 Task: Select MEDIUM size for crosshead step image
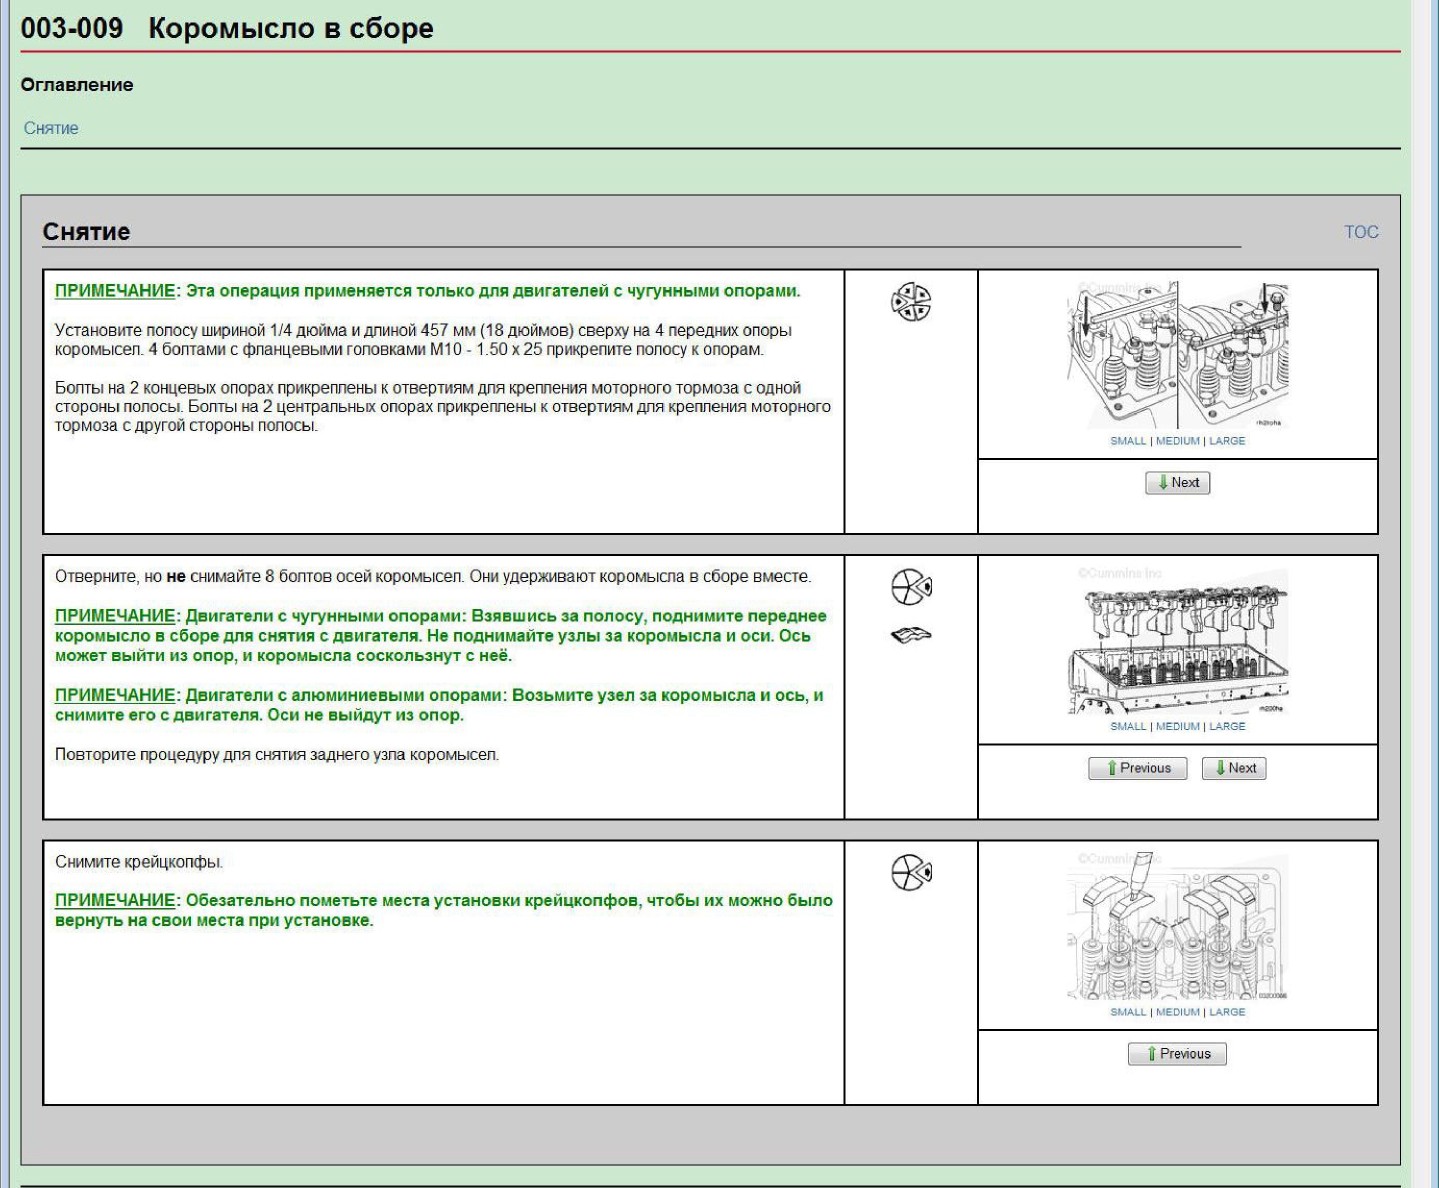(1178, 1012)
